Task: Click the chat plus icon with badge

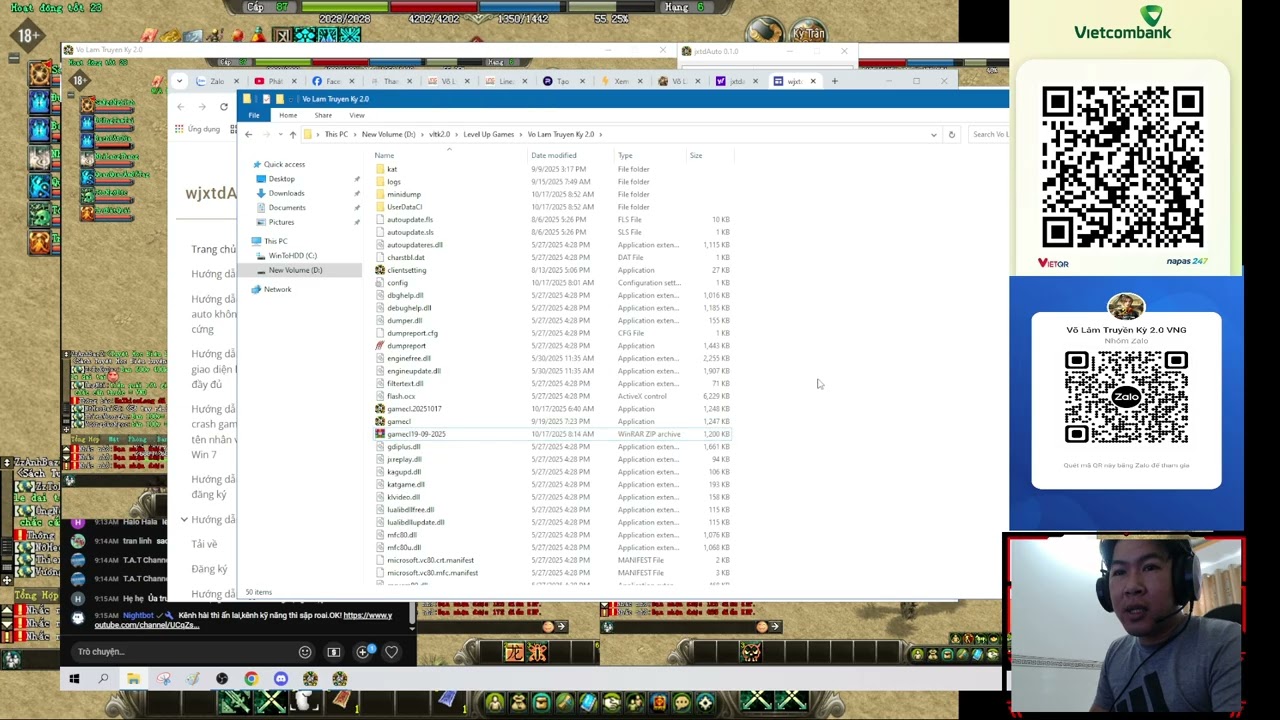Action: click(x=364, y=652)
